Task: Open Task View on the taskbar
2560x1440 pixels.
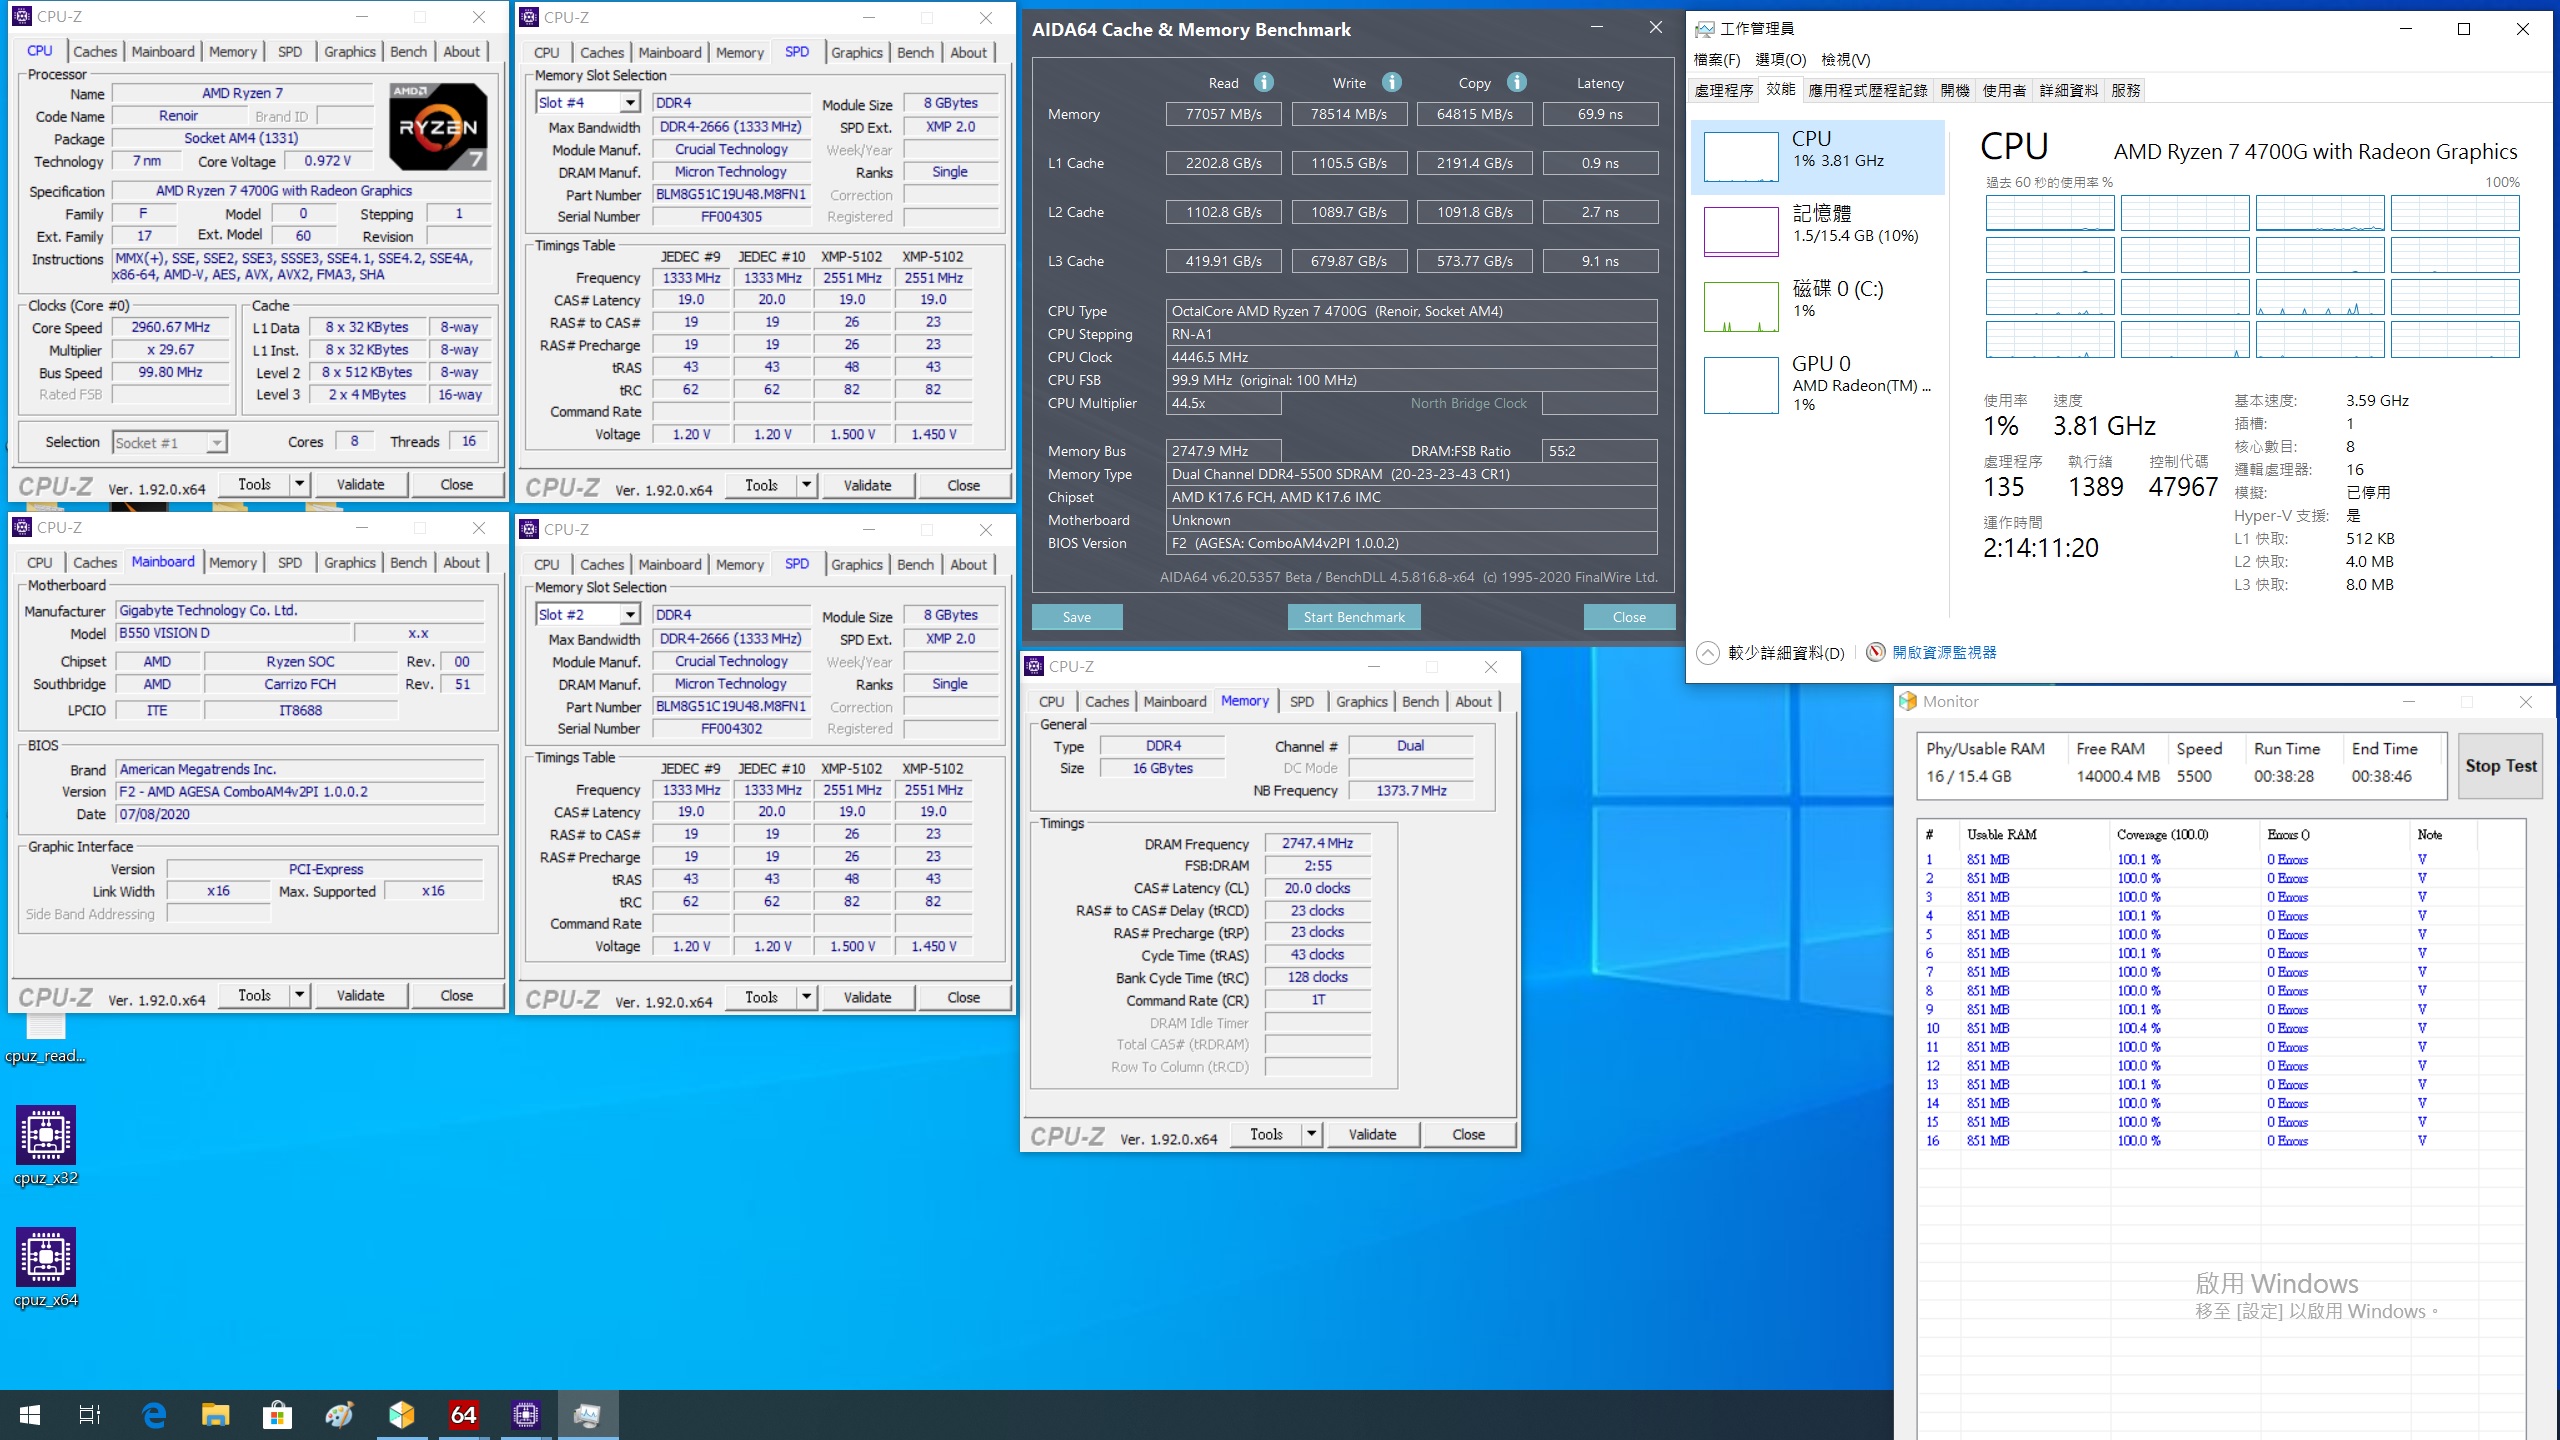Action: coord(90,1415)
